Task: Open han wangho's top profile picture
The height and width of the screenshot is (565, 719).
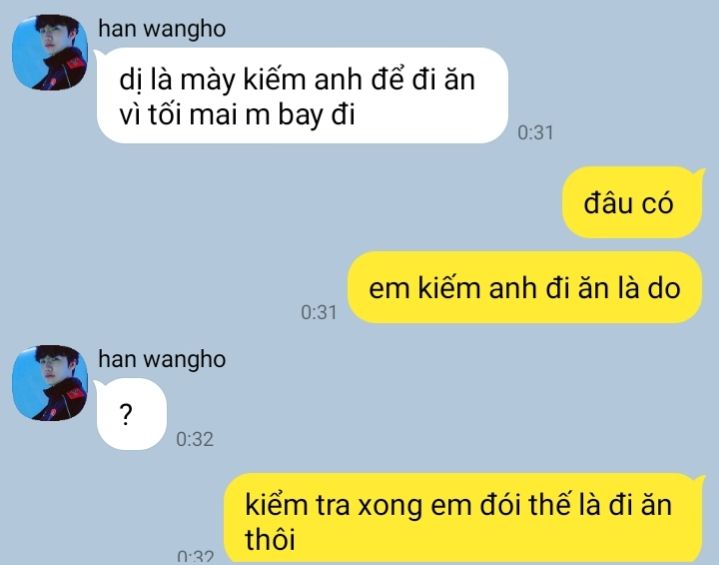Action: pos(50,52)
